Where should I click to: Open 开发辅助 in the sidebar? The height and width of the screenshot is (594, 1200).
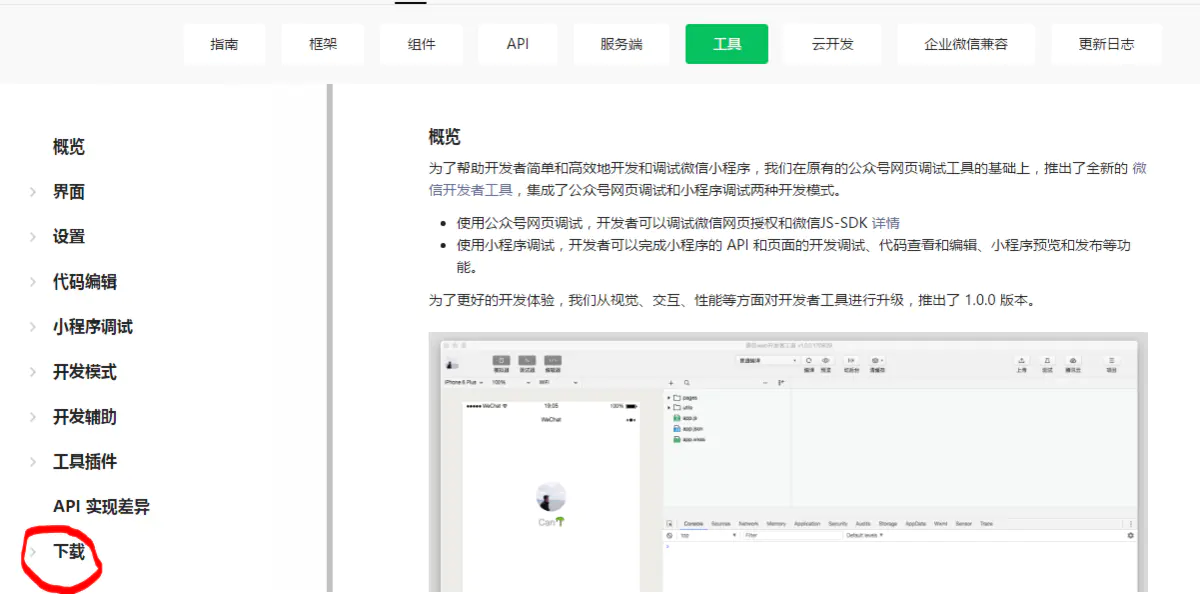85,417
